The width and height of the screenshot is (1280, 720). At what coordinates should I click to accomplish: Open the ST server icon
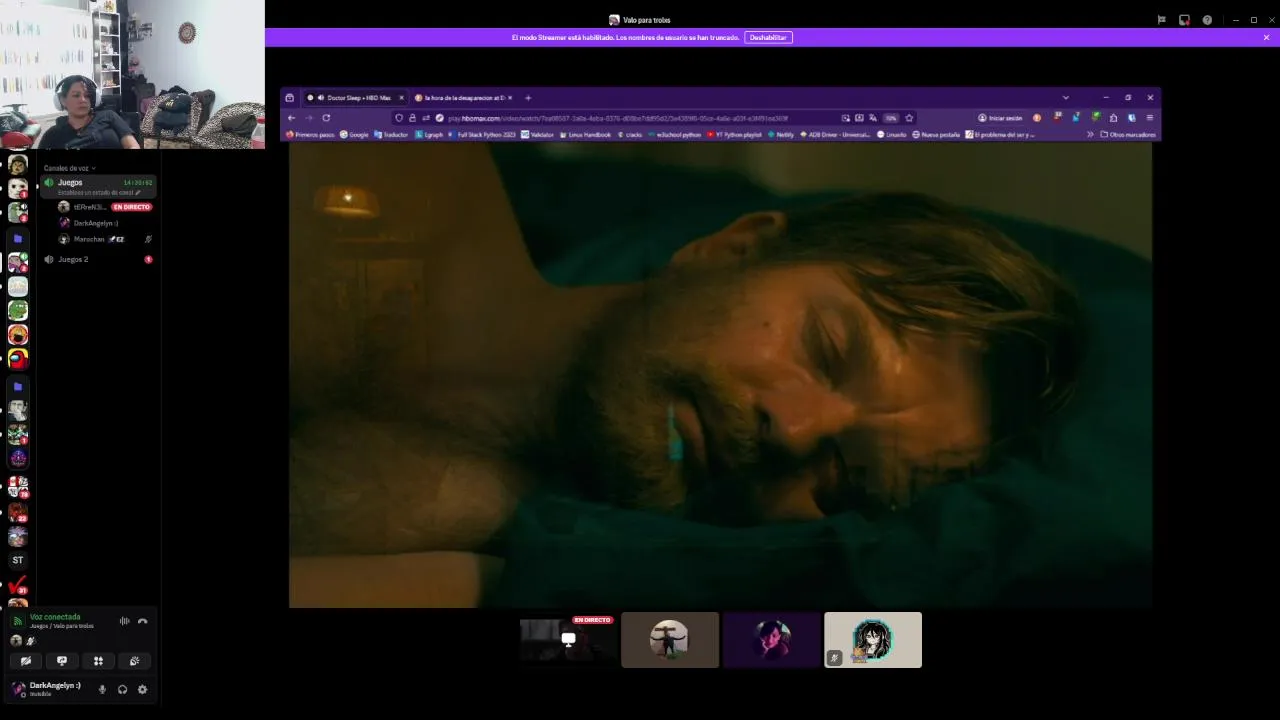[18, 560]
